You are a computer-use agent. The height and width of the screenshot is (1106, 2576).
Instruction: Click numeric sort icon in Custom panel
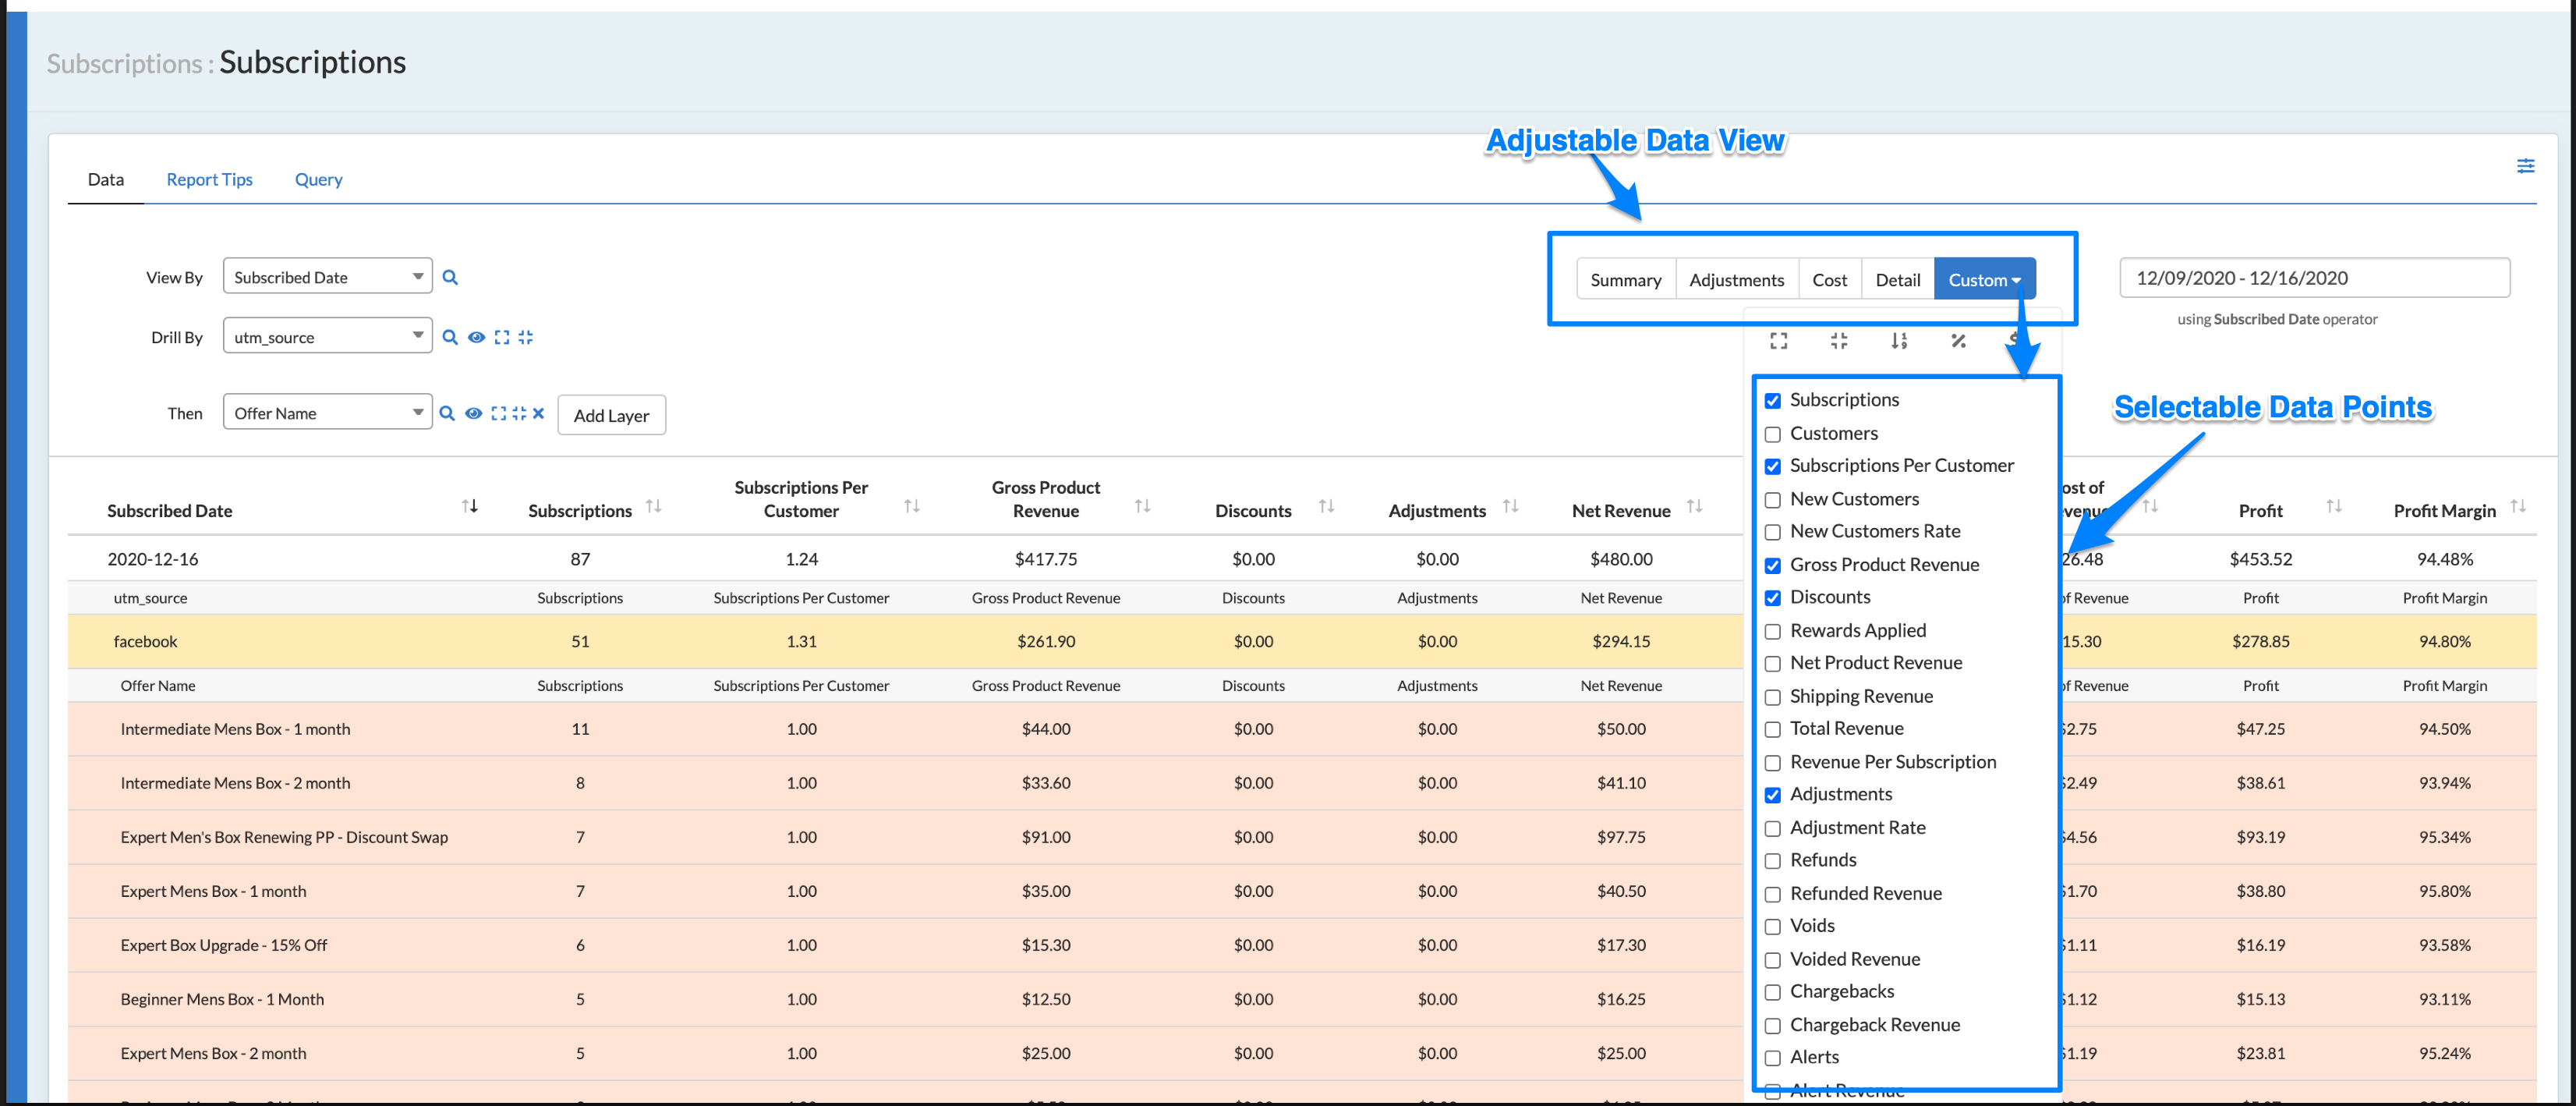[1899, 341]
